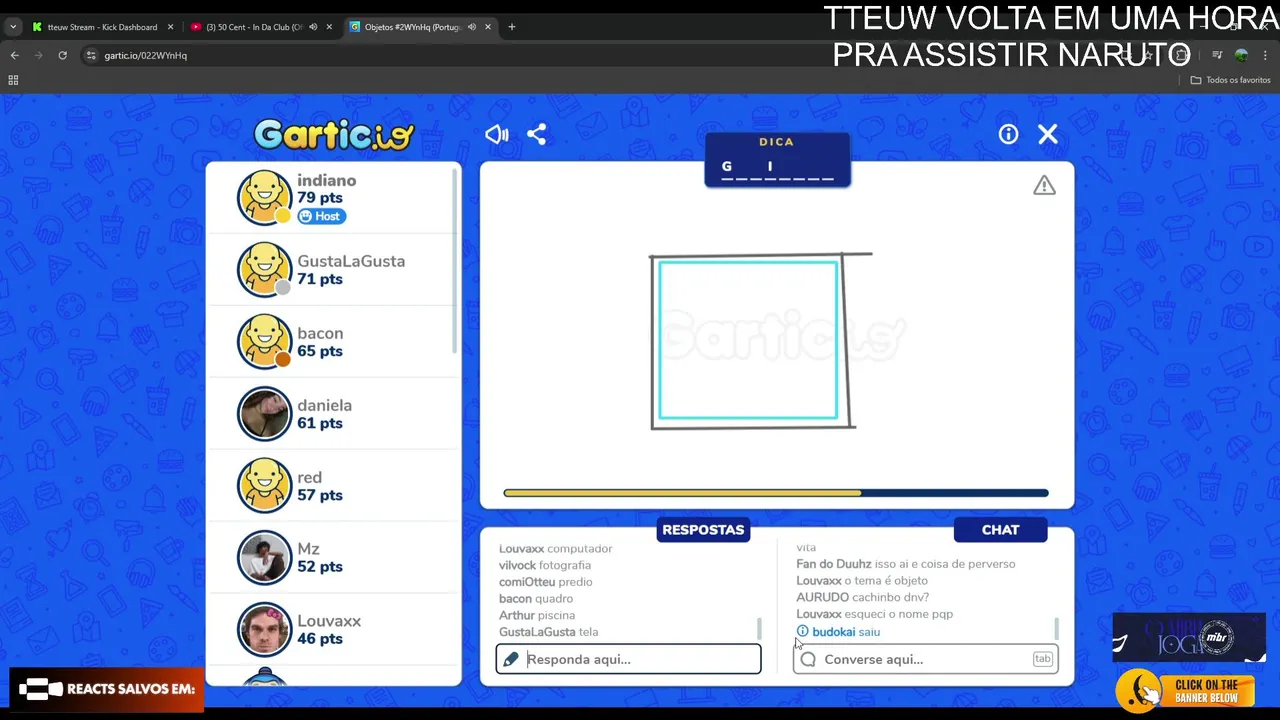Click daniela's profile picture

[264, 414]
